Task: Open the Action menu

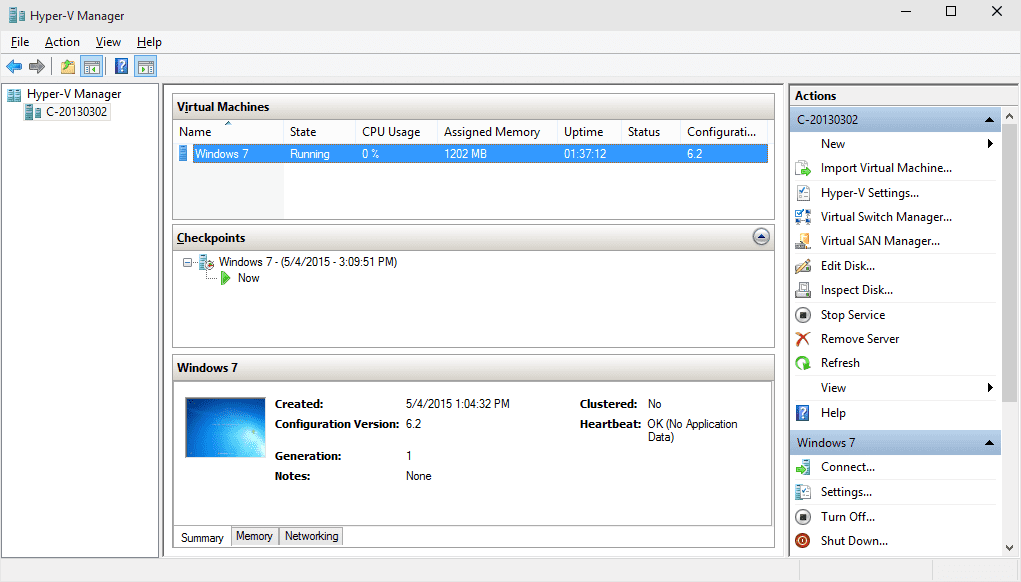Action: (62, 42)
